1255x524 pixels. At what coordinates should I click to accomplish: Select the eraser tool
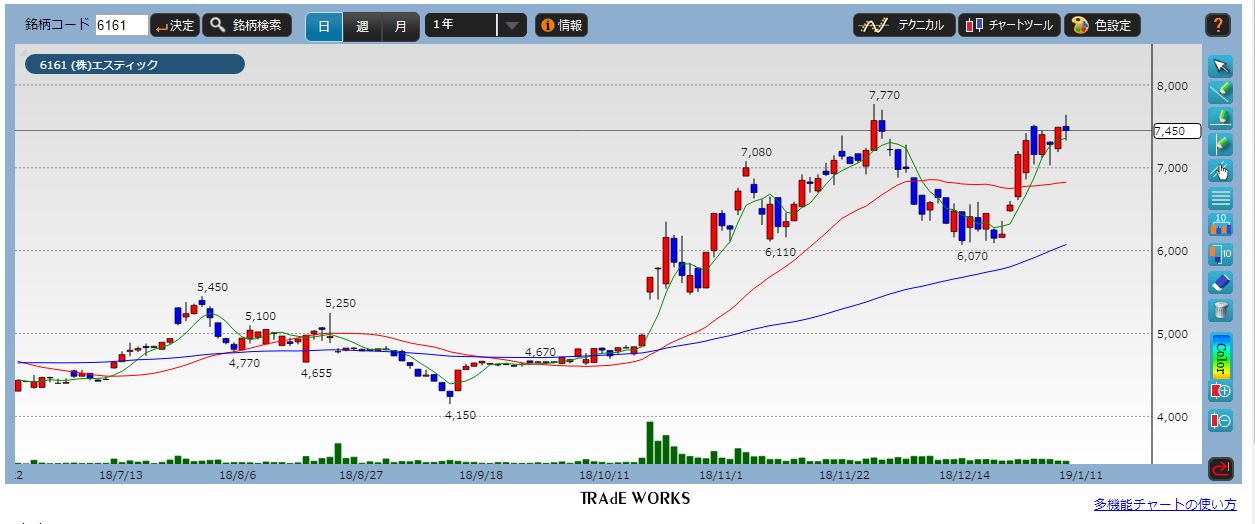coord(1220,282)
